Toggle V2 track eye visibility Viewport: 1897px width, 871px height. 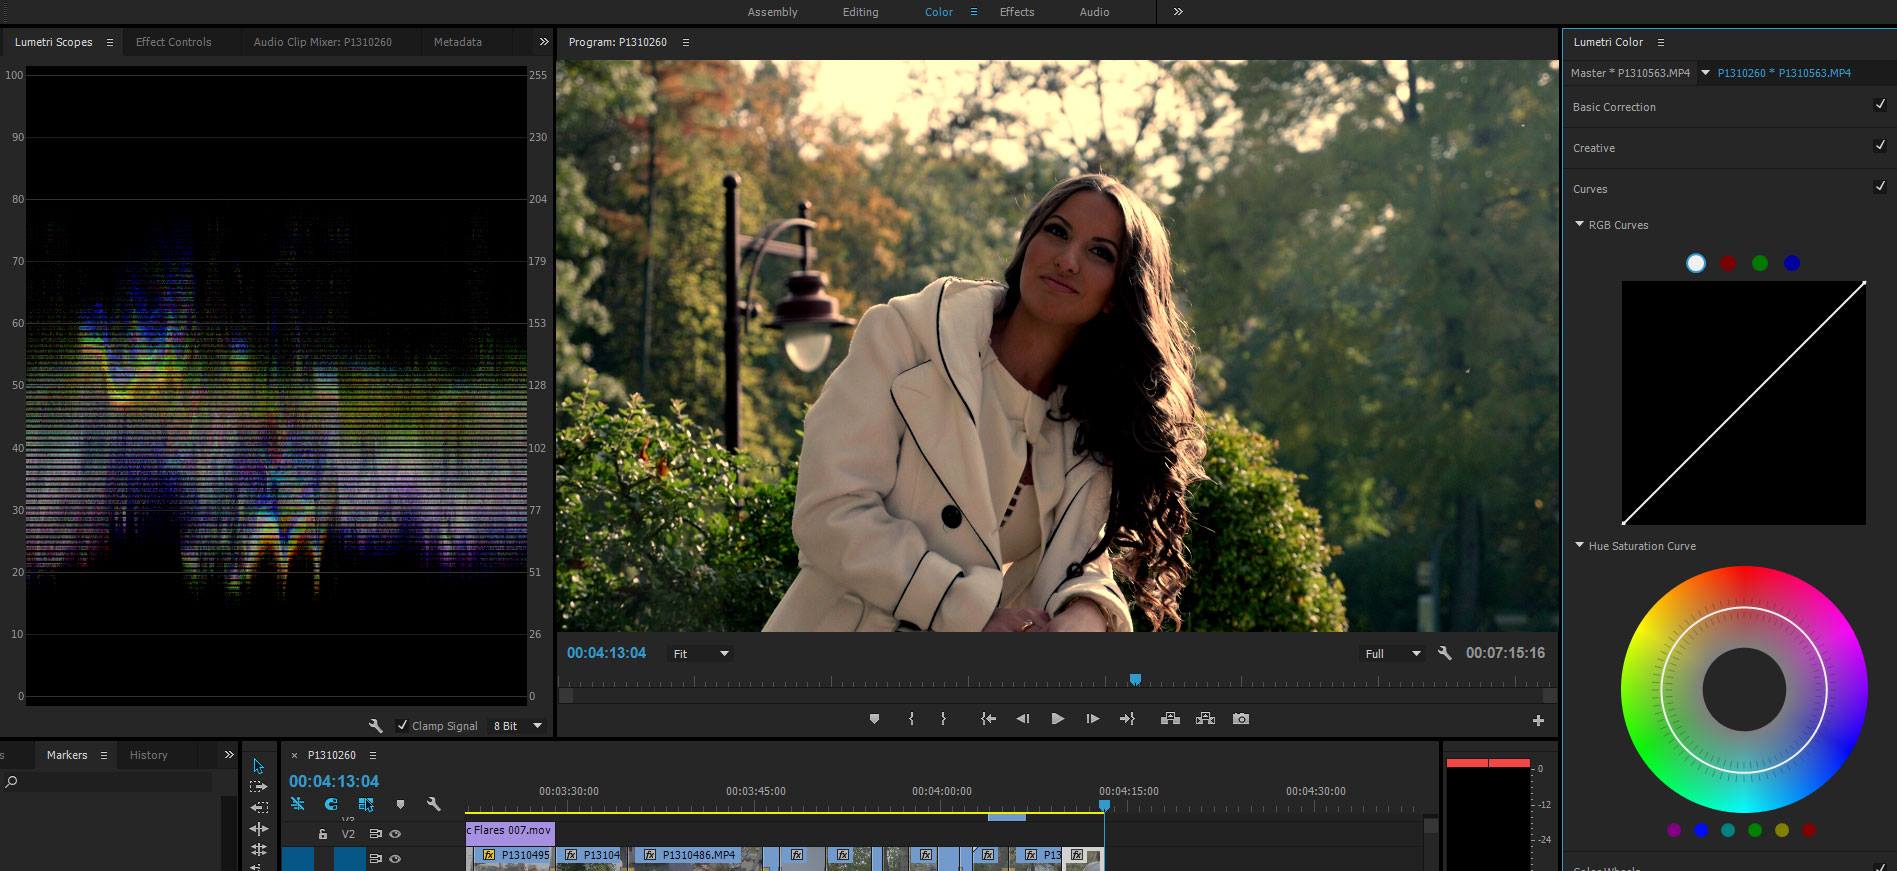tap(396, 834)
